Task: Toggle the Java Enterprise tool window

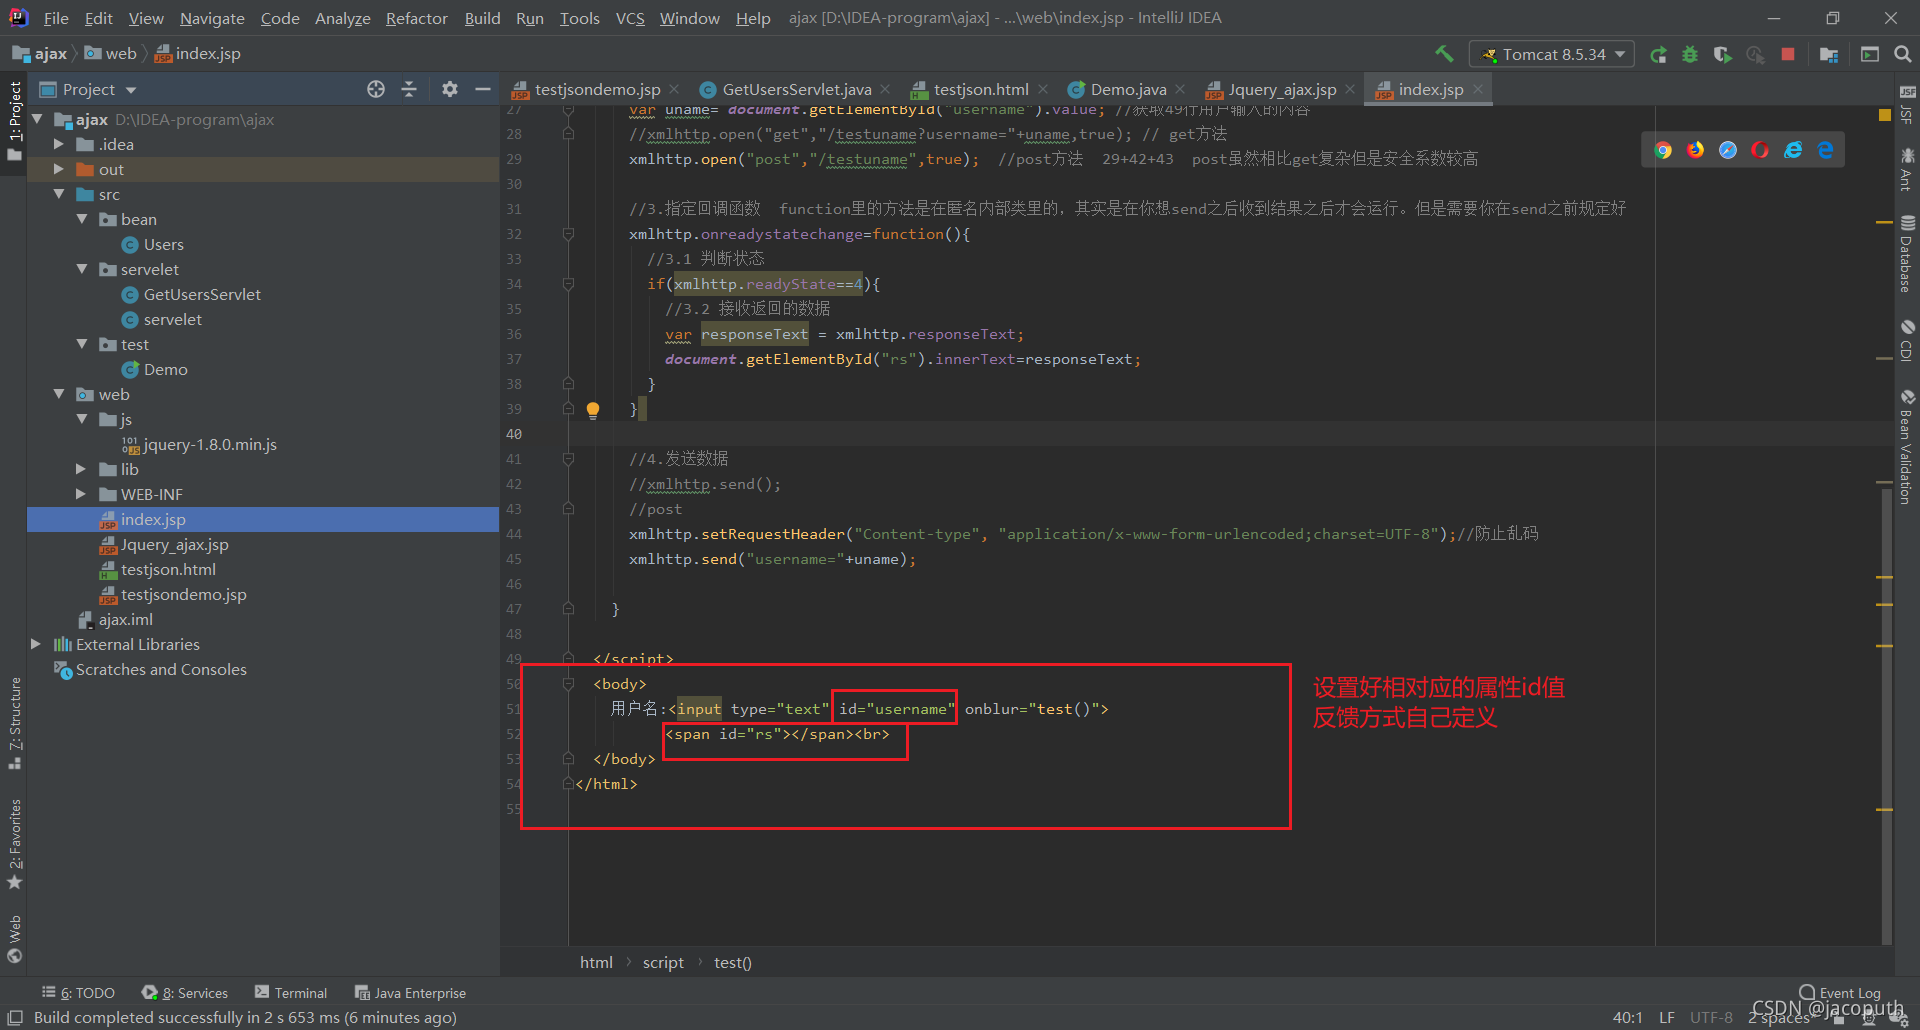Action: 411,993
